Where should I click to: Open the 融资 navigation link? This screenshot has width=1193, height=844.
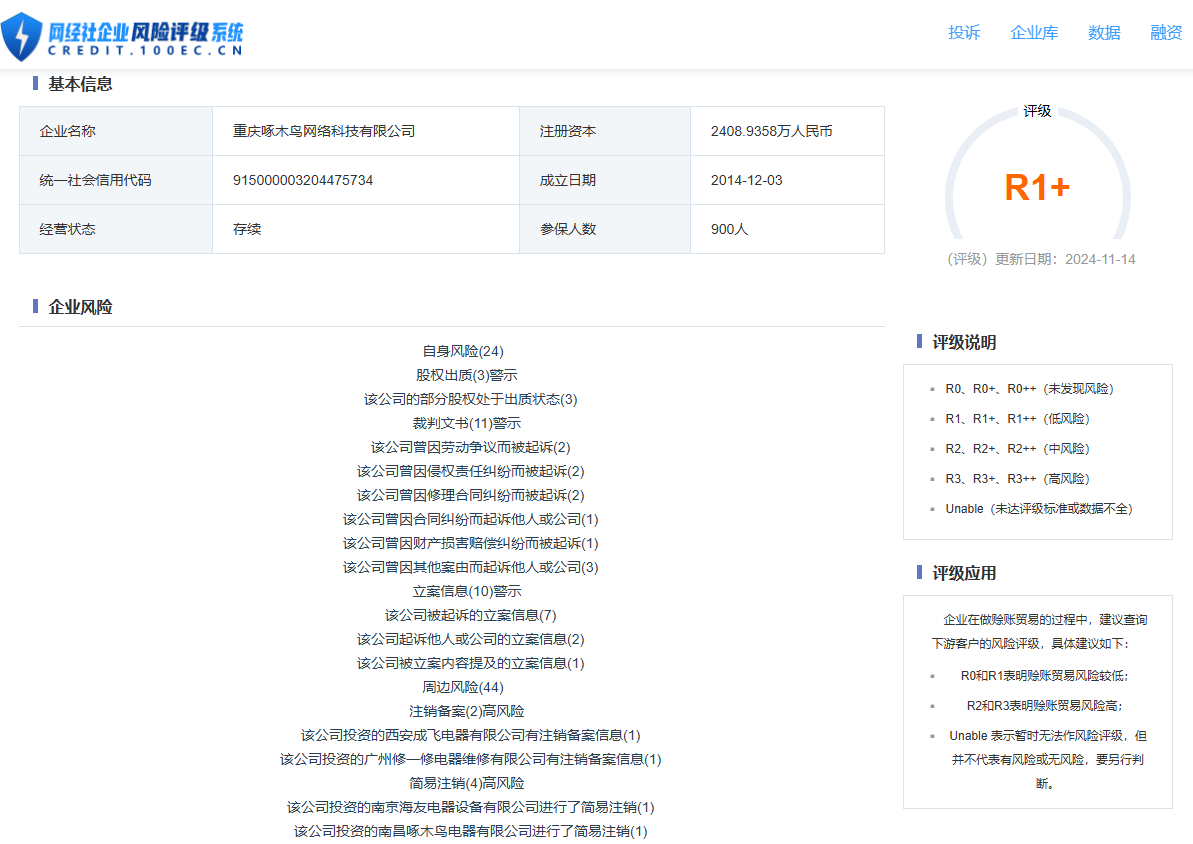coord(1166,33)
